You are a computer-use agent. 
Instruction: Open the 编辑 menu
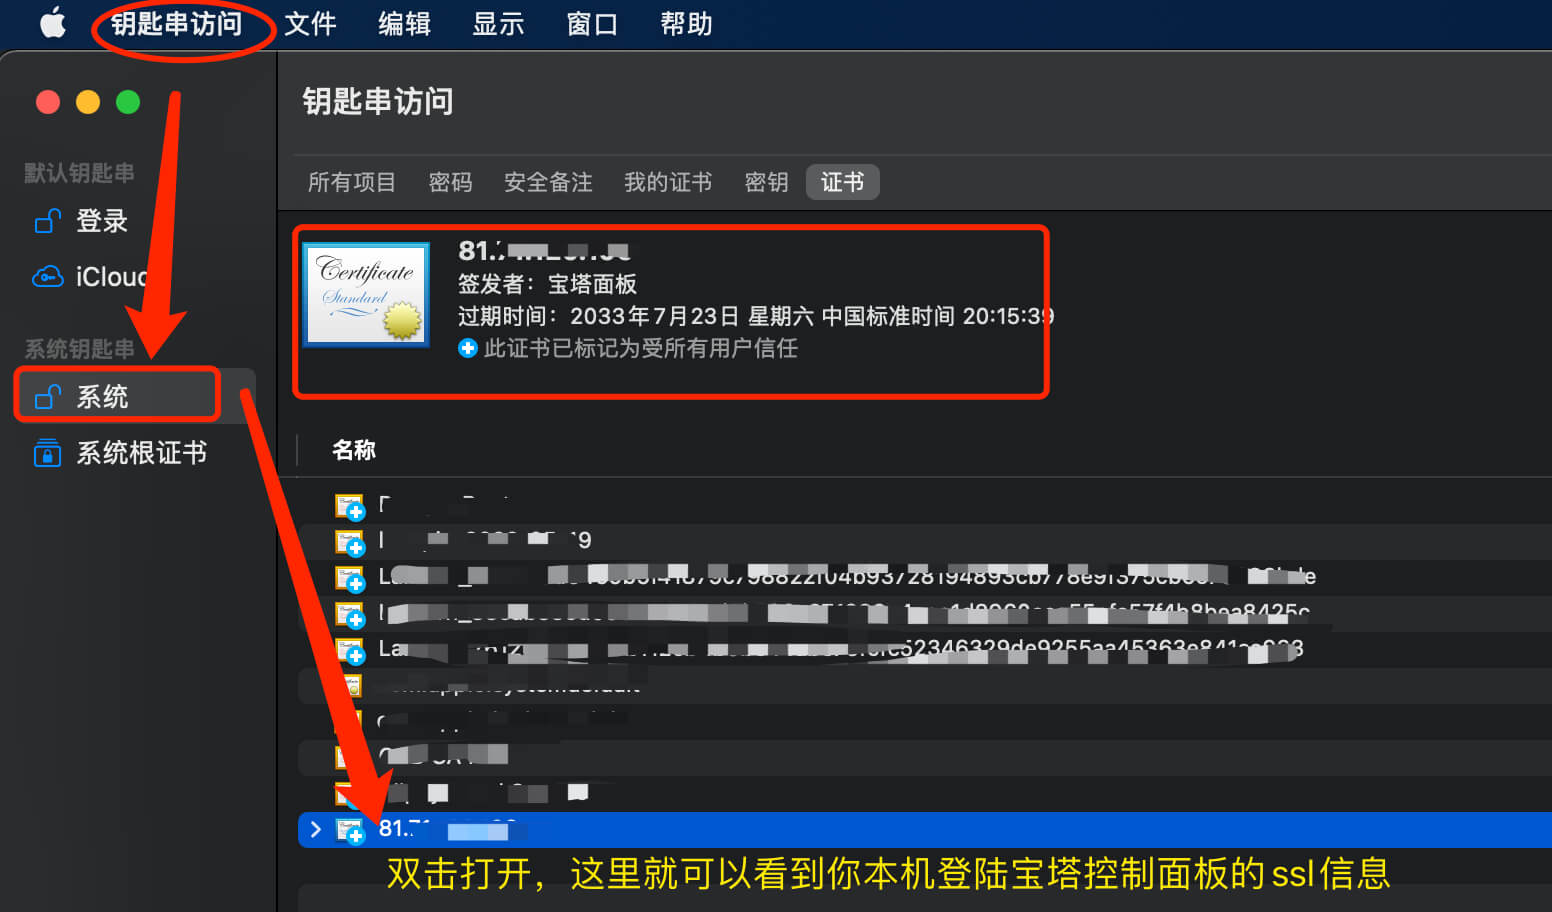[404, 24]
